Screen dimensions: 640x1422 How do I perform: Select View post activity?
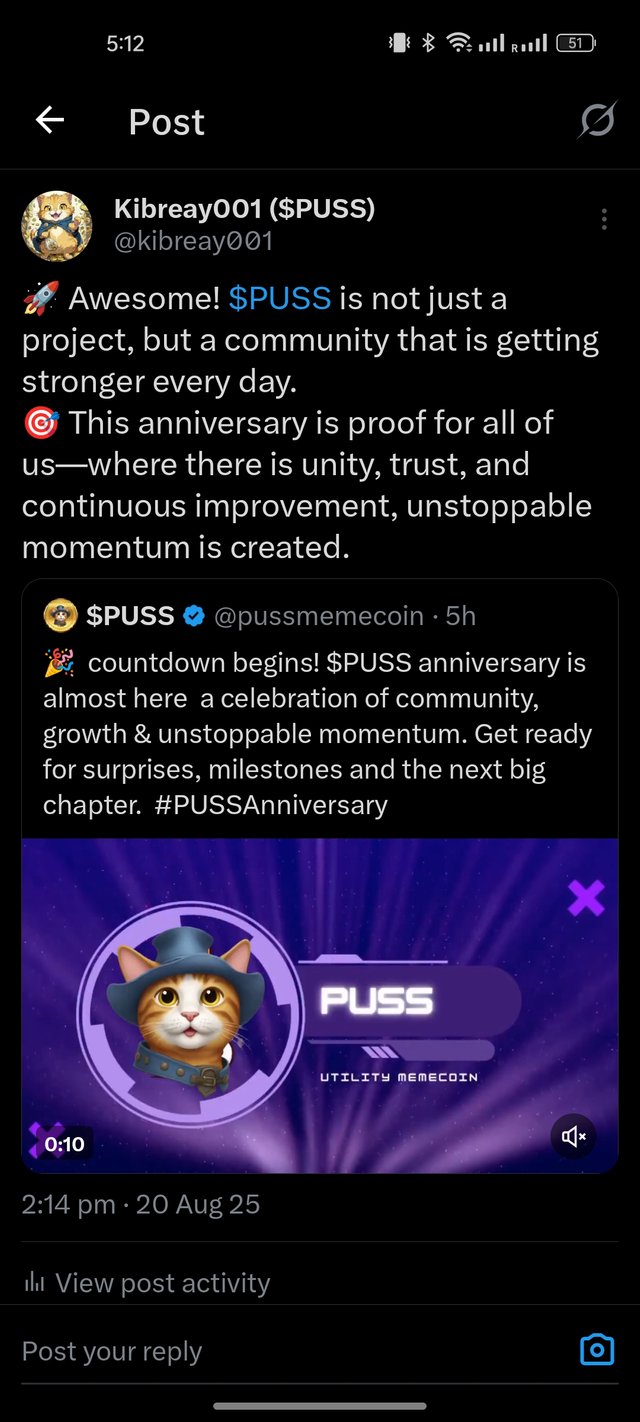(x=162, y=1282)
